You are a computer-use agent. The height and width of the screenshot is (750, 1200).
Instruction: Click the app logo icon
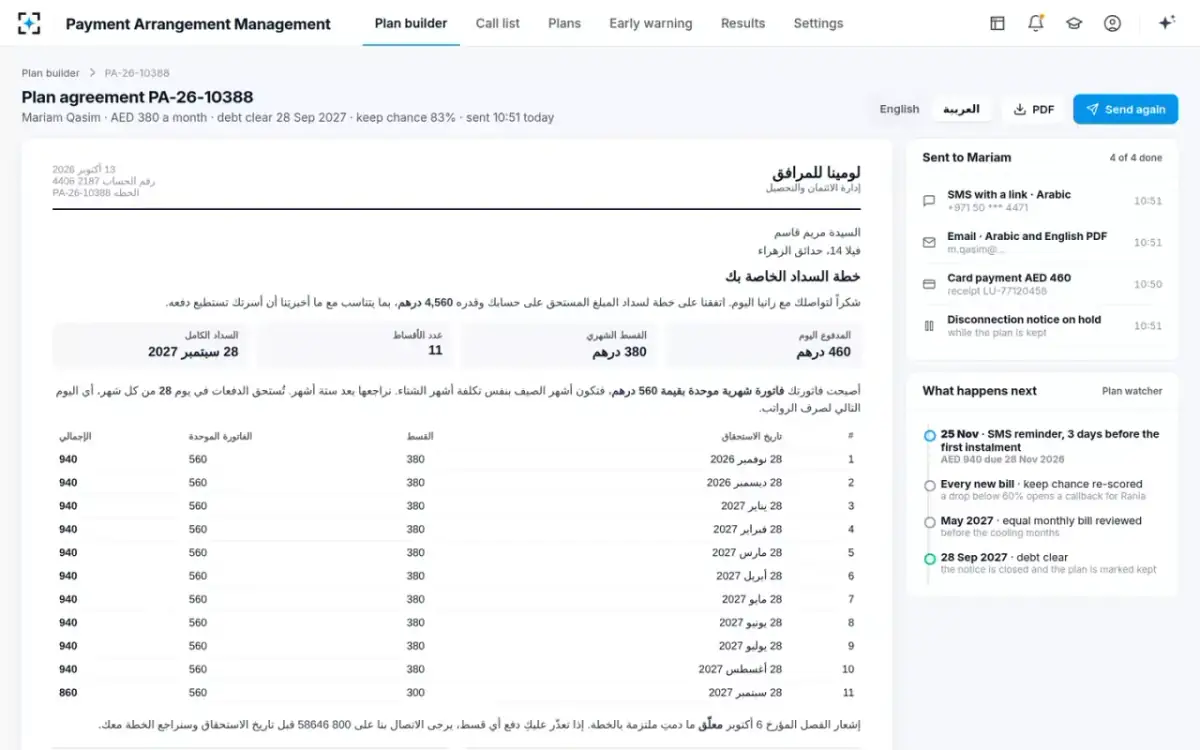pos(30,23)
